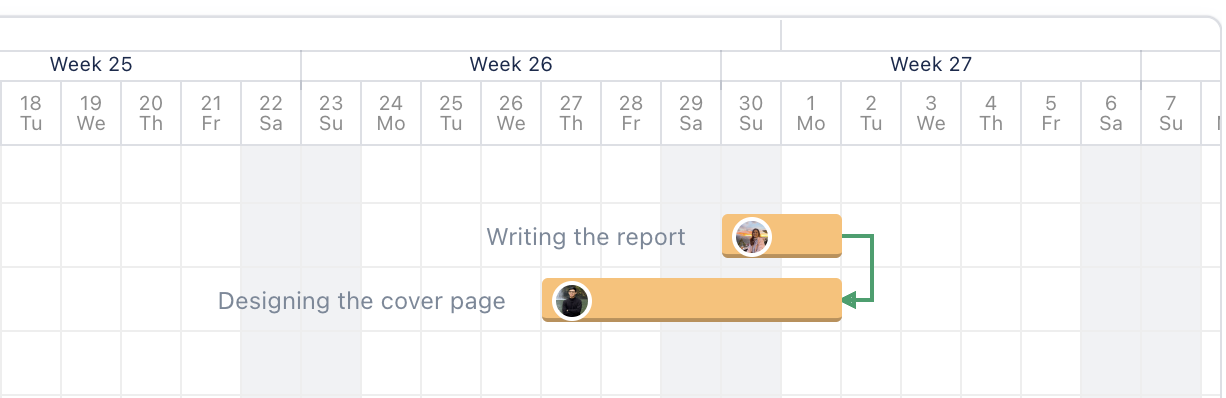This screenshot has height=398, width=1226.
Task: Select the 22 Sa date column header
Action: 271,113
